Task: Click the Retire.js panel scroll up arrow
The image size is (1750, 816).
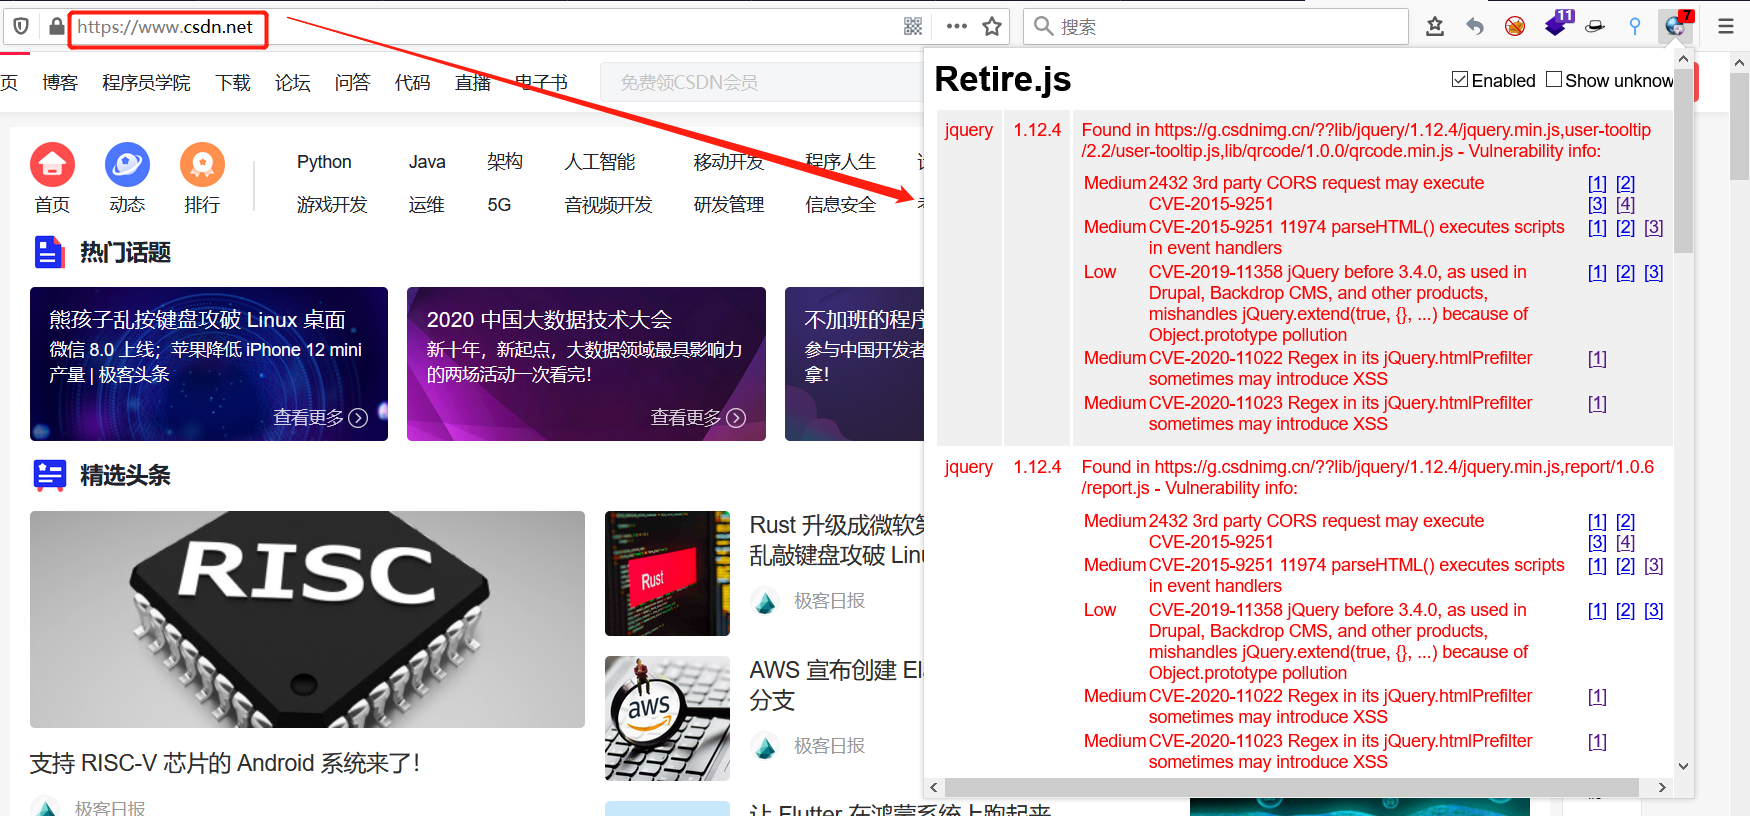Action: pyautogui.click(x=1683, y=59)
